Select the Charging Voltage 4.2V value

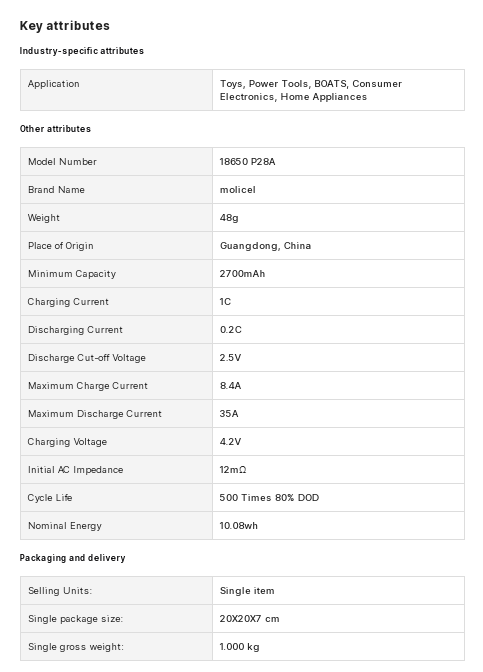click(230, 441)
